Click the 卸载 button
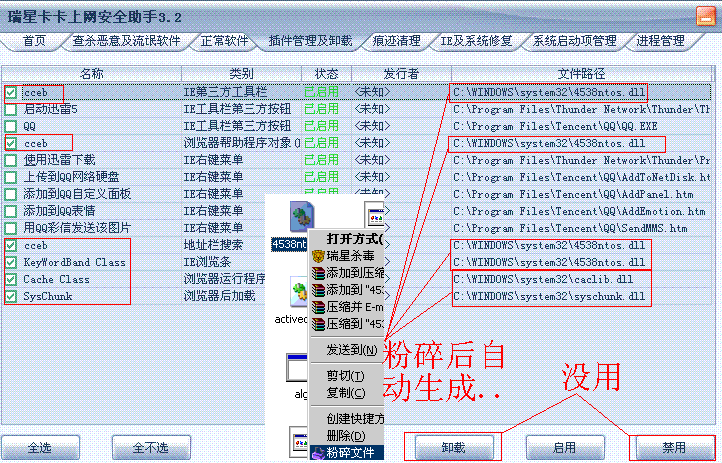 click(x=454, y=447)
